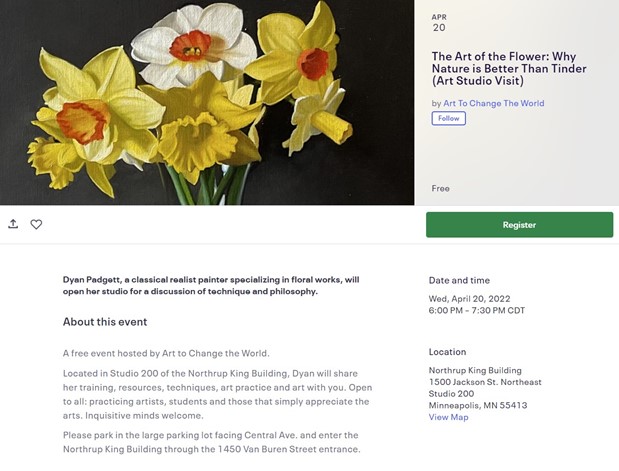Click the '6:00 PM – 7:30 PM CDT' time
Image resolution: width=619 pixels, height=471 pixels.
(x=476, y=310)
